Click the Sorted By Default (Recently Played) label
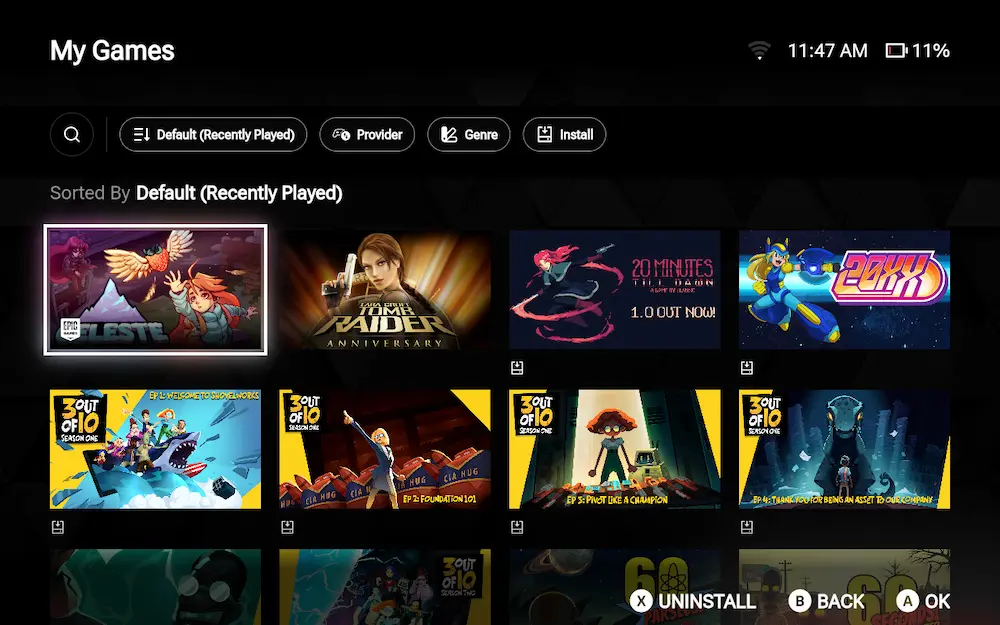The height and width of the screenshot is (625, 1000). [x=196, y=193]
